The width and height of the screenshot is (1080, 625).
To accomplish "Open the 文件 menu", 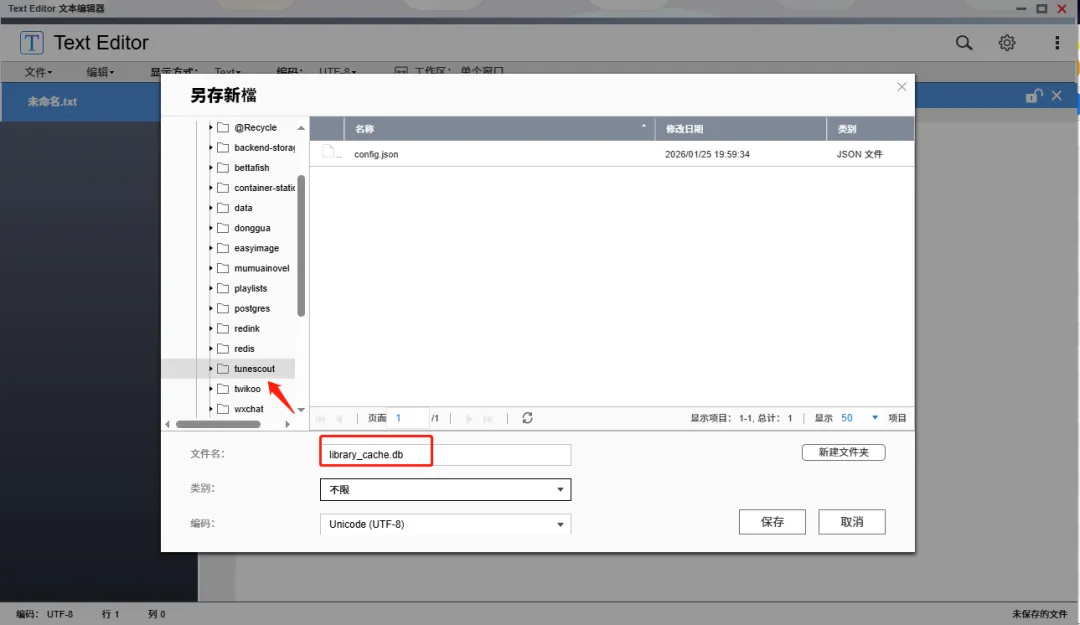I will (38, 72).
